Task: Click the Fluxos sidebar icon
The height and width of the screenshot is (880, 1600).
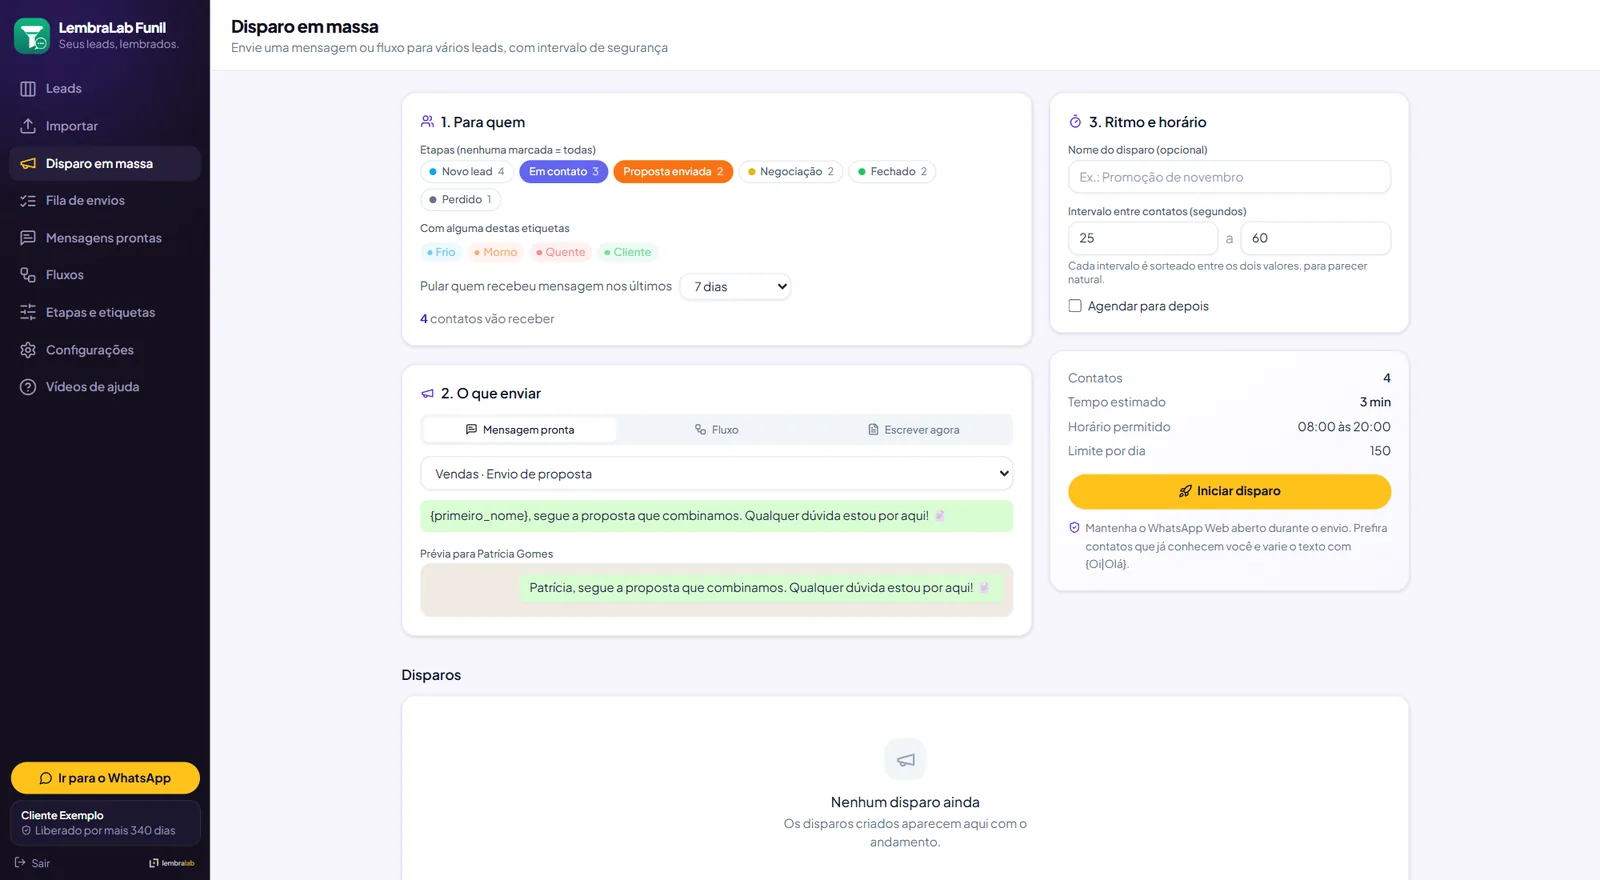Action: point(28,275)
